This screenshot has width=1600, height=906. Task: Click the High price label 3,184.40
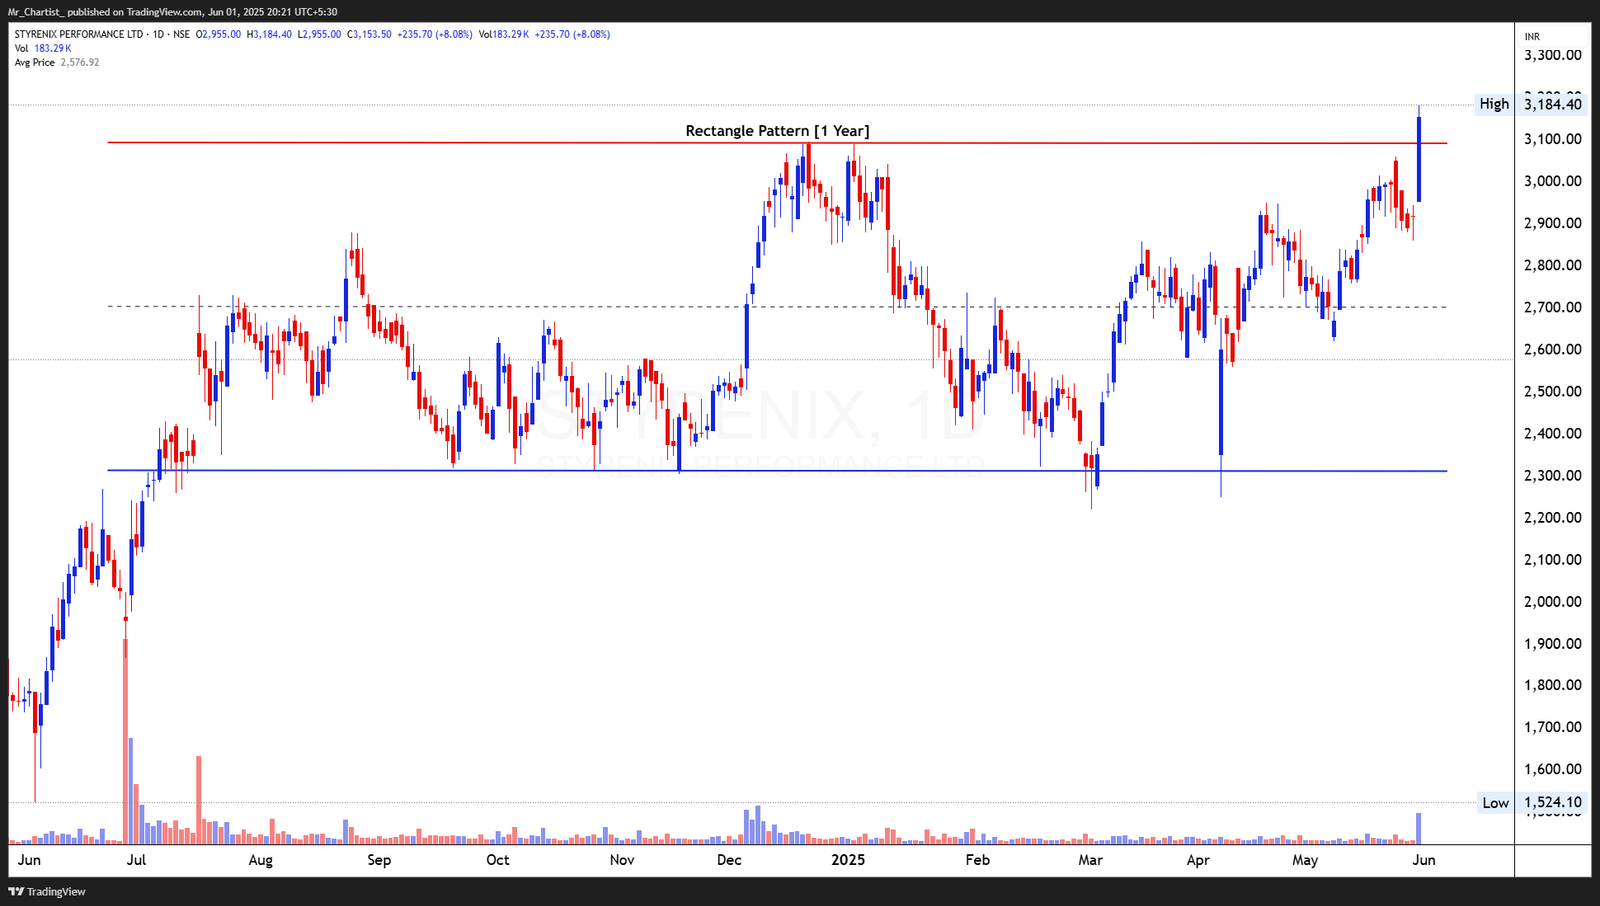pos(1551,103)
